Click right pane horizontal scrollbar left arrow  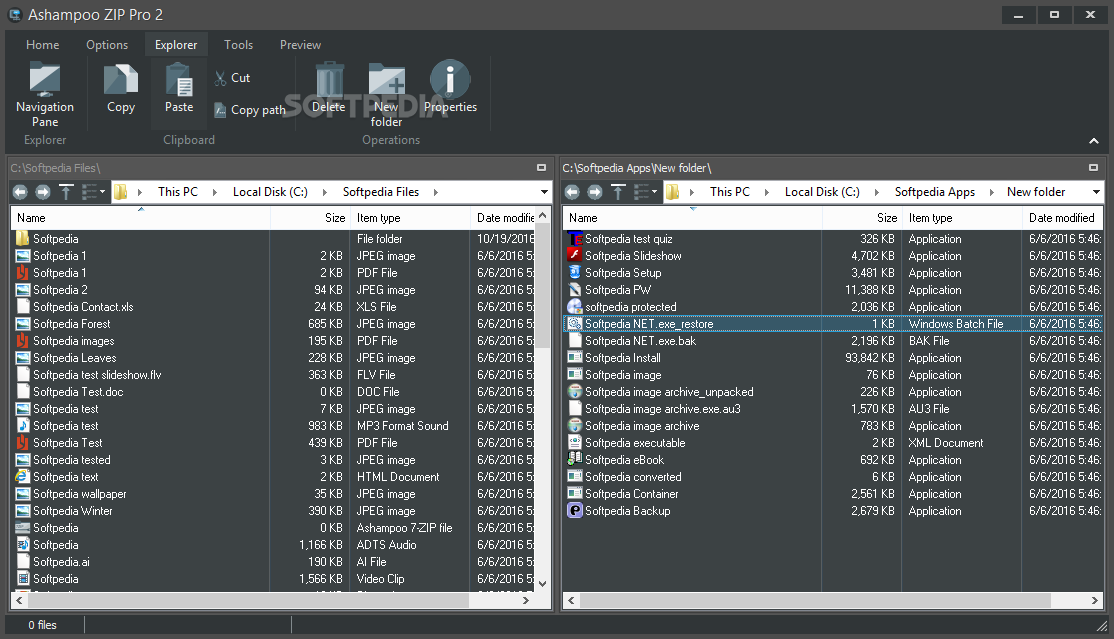click(571, 601)
